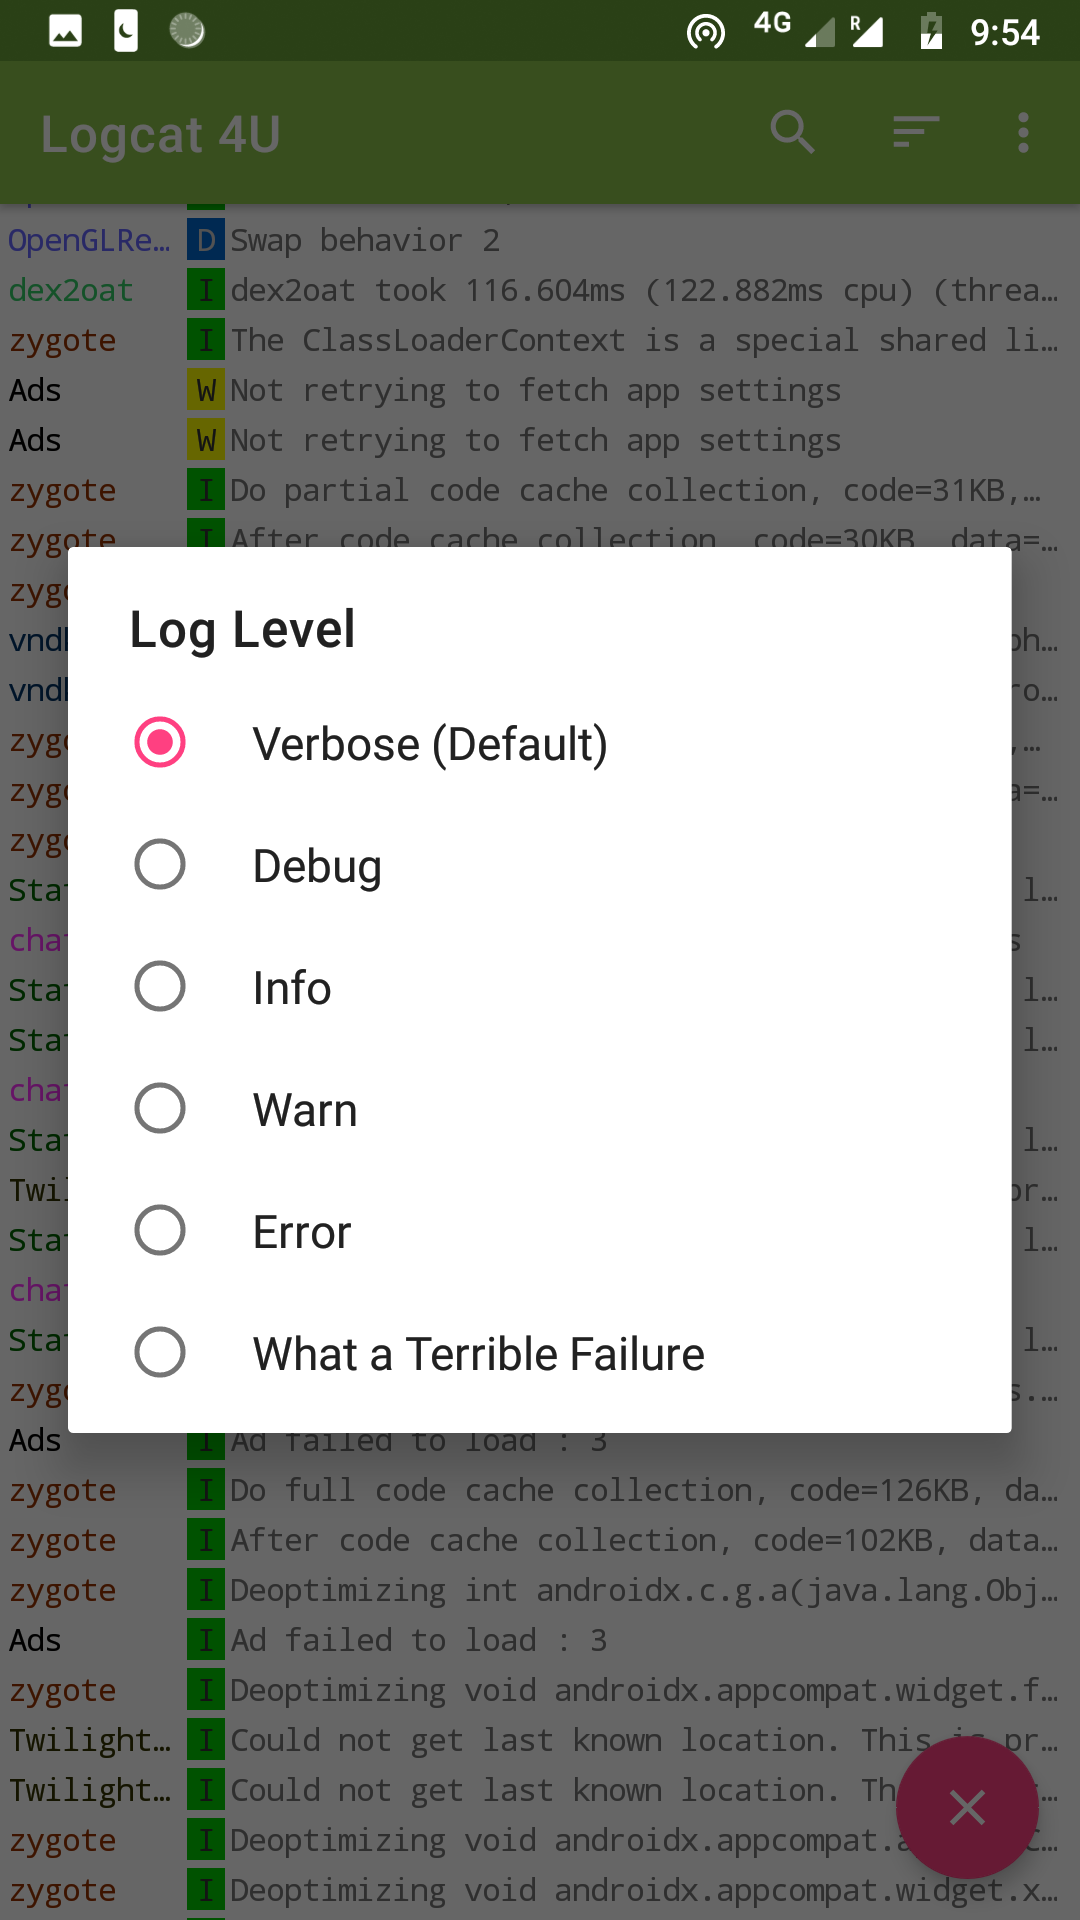Open the three-dot overflow menu
Image resolution: width=1080 pixels, height=1920 pixels.
coord(1023,132)
